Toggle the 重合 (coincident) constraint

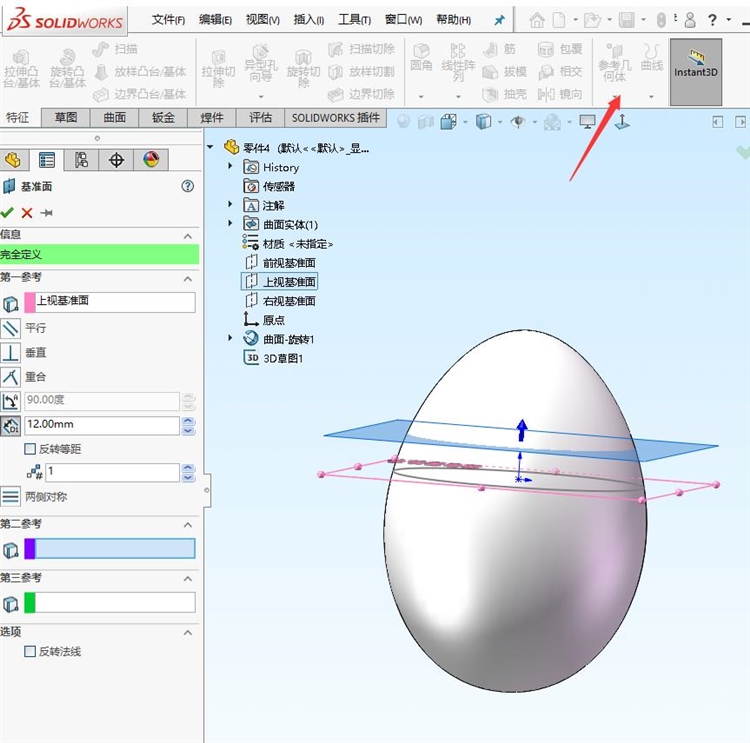(x=11, y=377)
